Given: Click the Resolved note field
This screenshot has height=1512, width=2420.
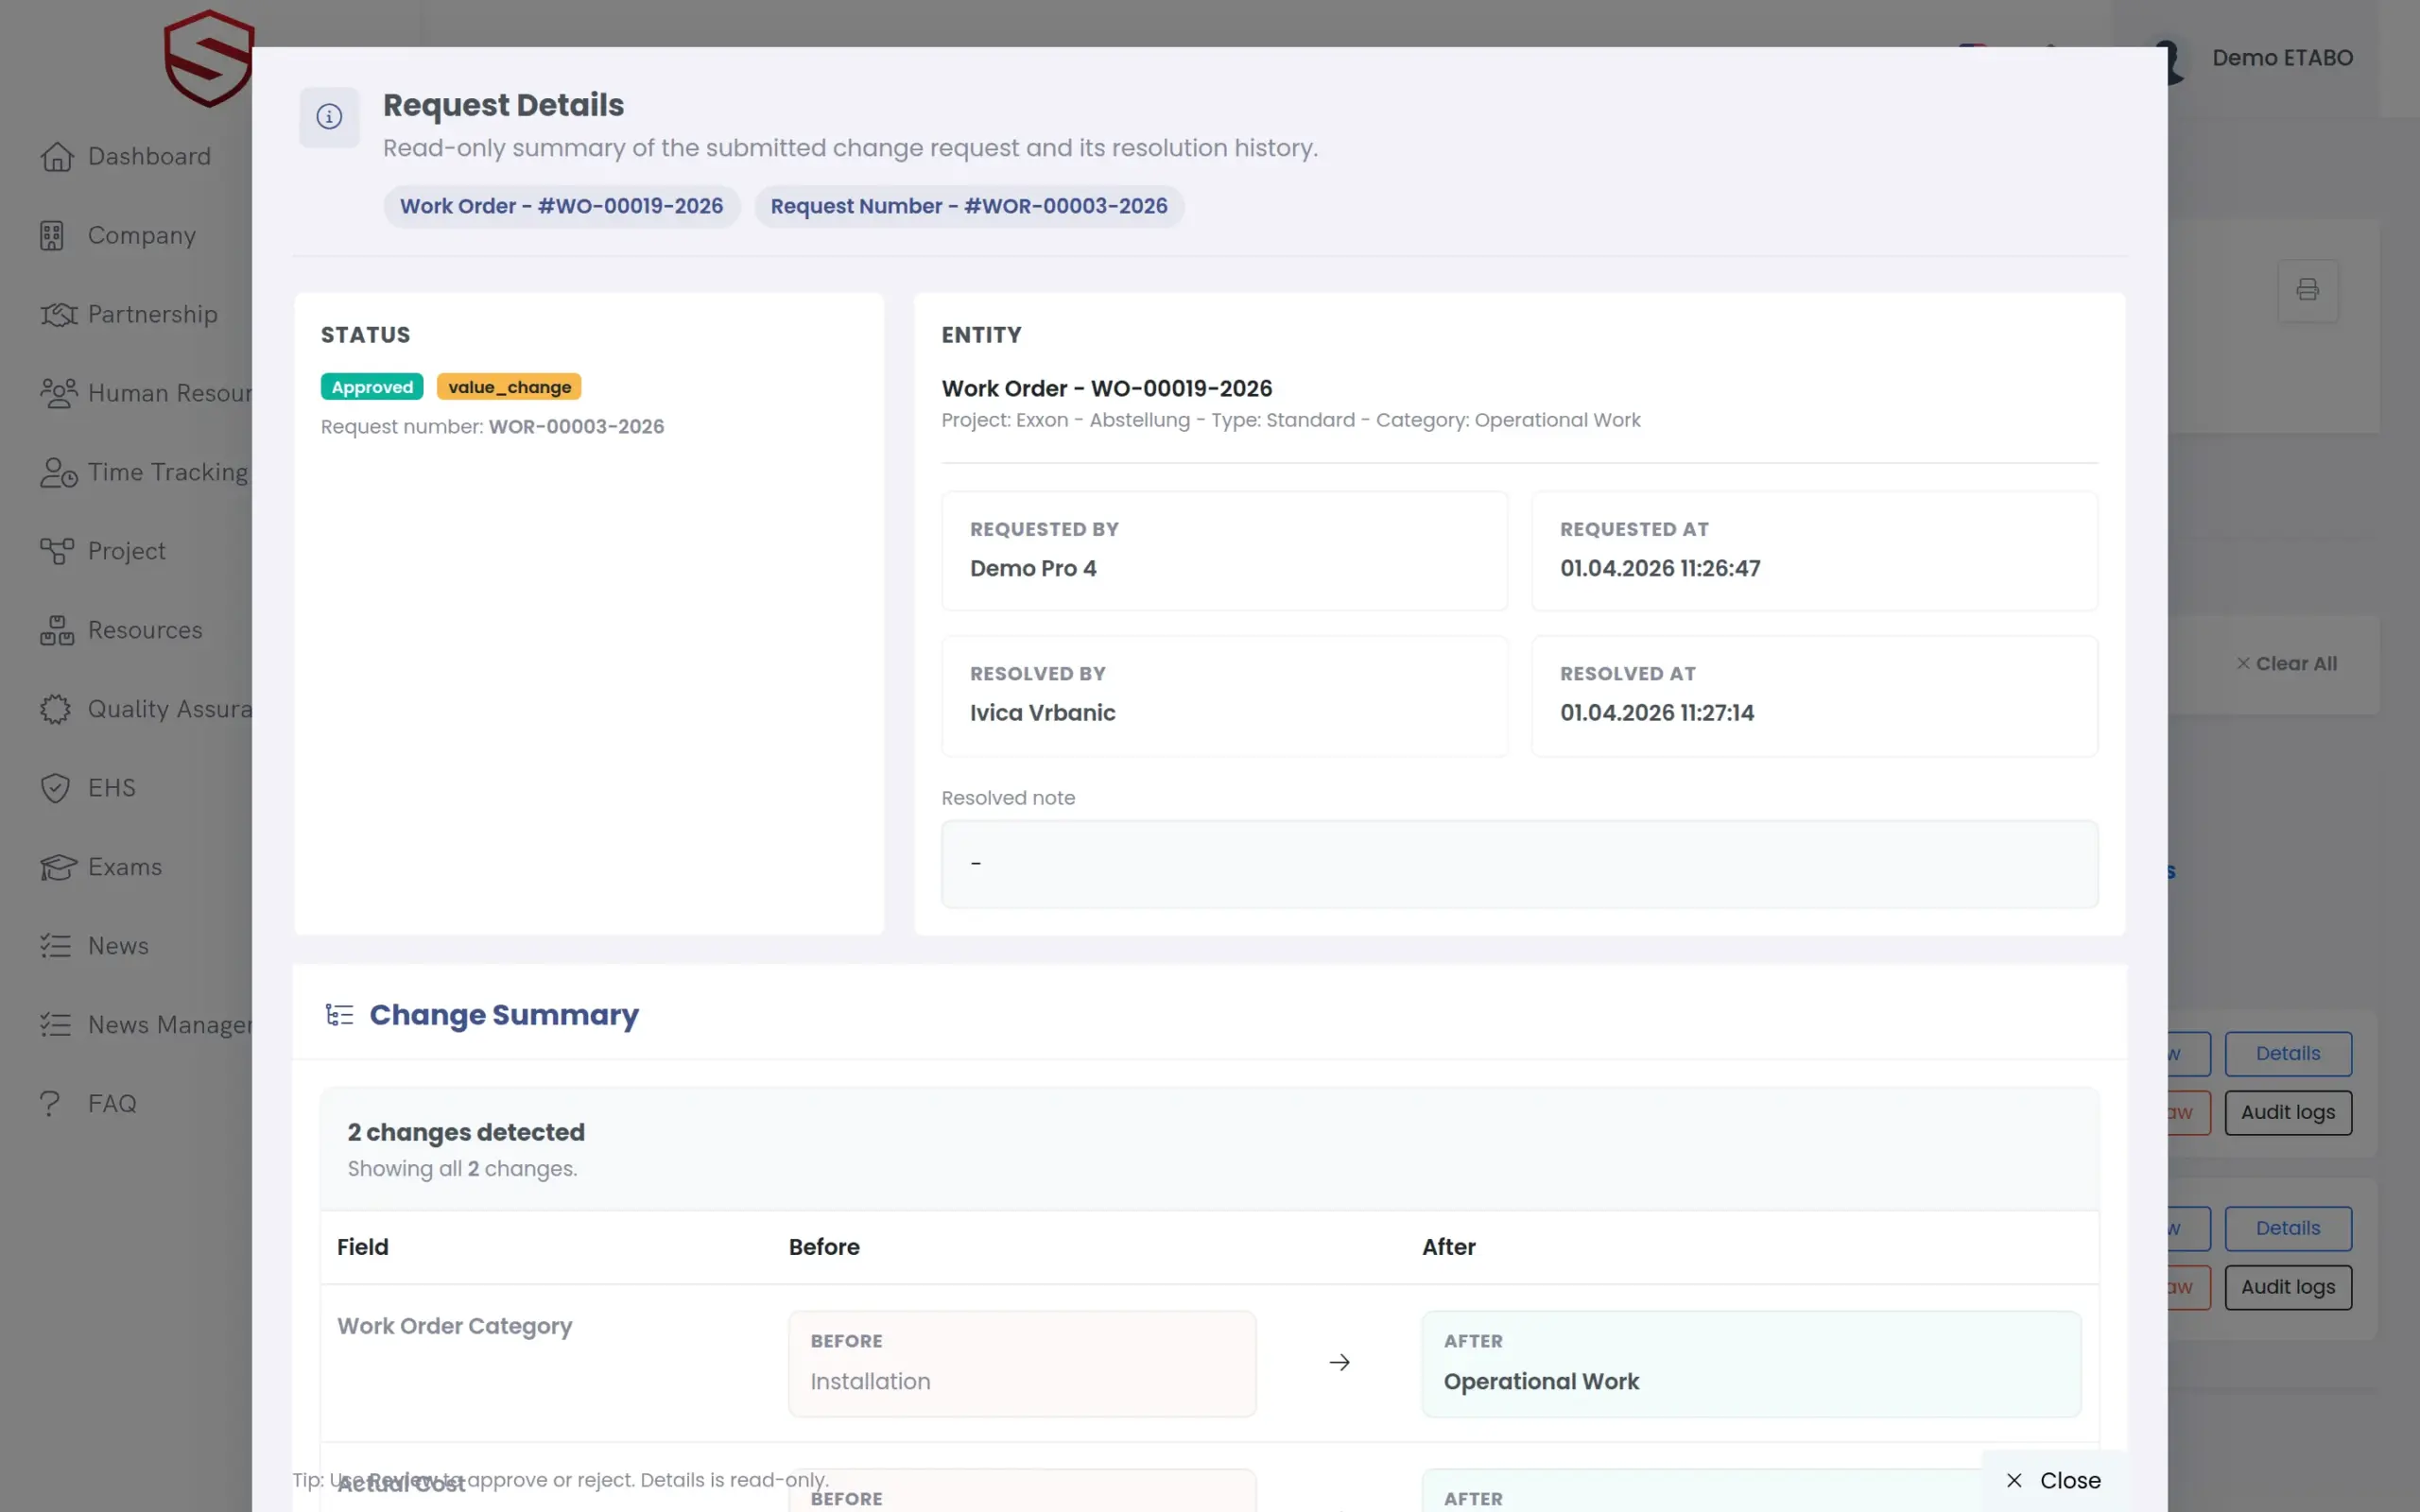Looking at the screenshot, I should tap(1519, 865).
